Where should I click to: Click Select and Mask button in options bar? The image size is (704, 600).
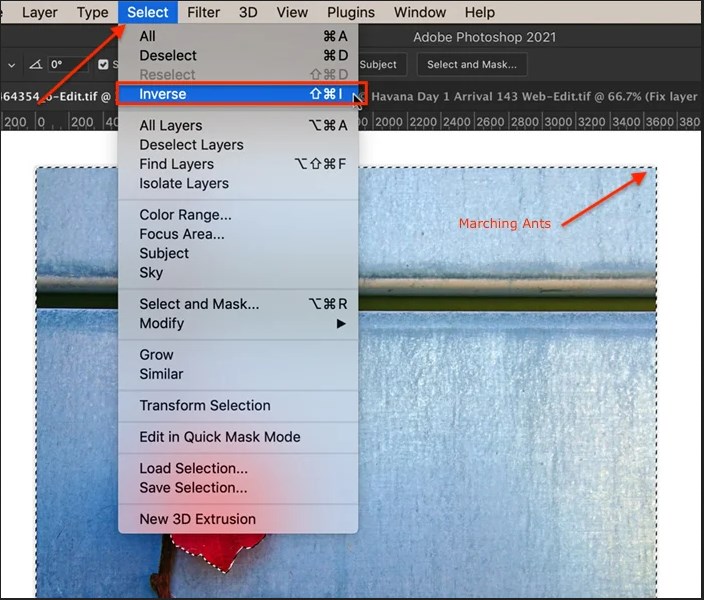pyautogui.click(x=472, y=65)
